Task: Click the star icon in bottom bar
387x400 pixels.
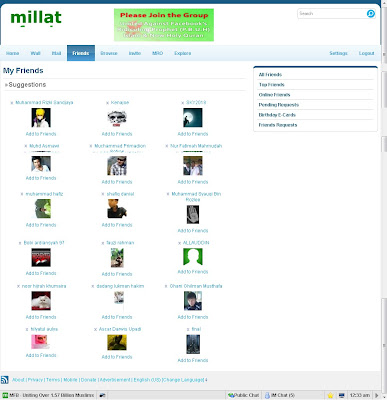Action: 330,395
